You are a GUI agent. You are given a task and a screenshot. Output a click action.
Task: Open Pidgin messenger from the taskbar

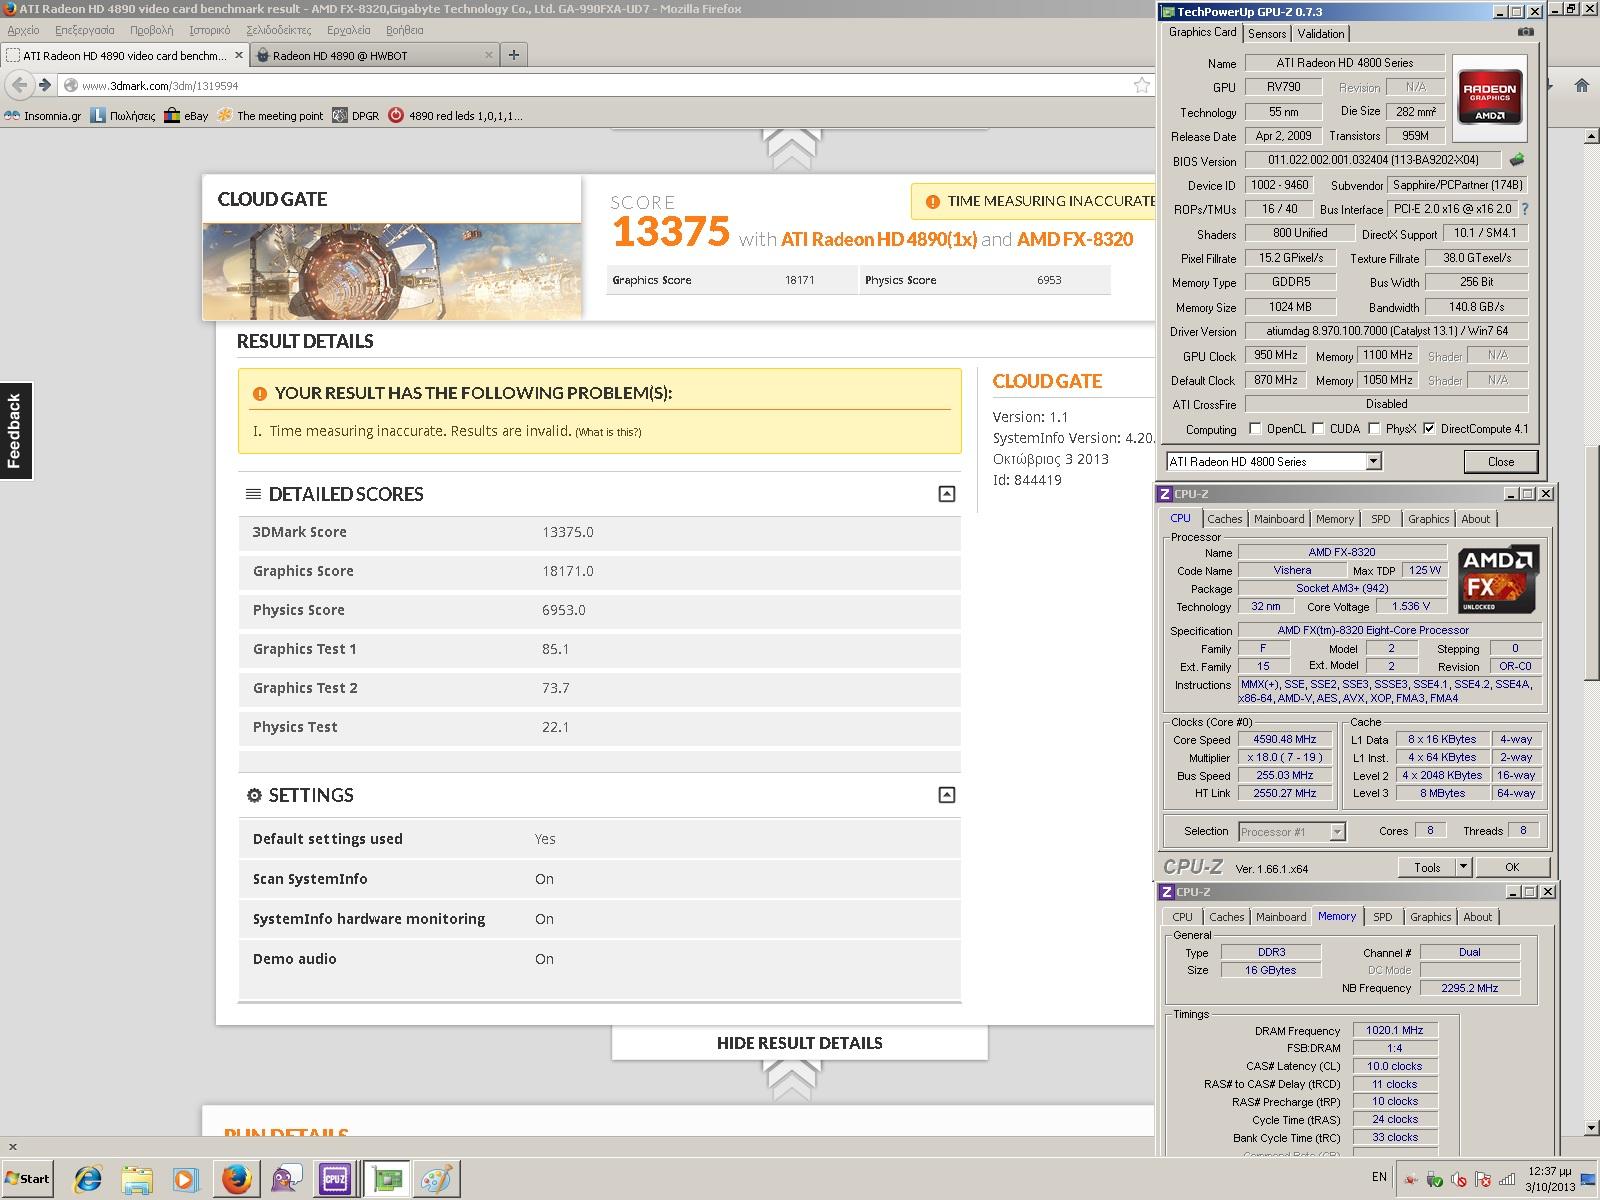point(286,1180)
